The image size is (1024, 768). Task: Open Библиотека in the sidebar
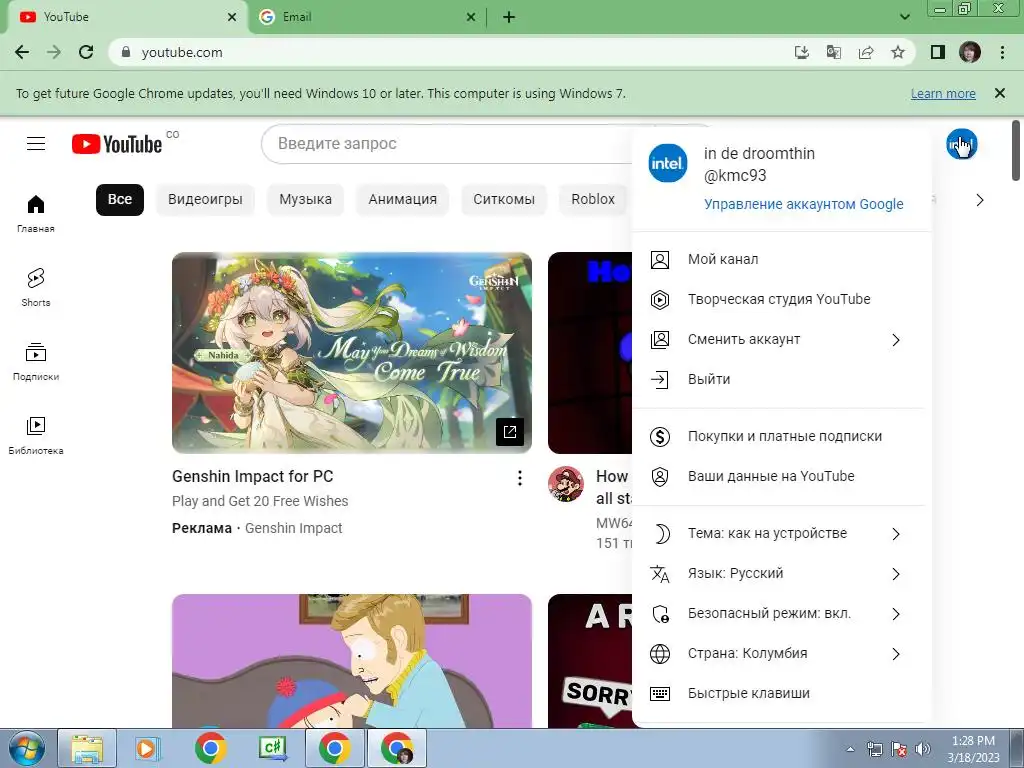click(36, 436)
